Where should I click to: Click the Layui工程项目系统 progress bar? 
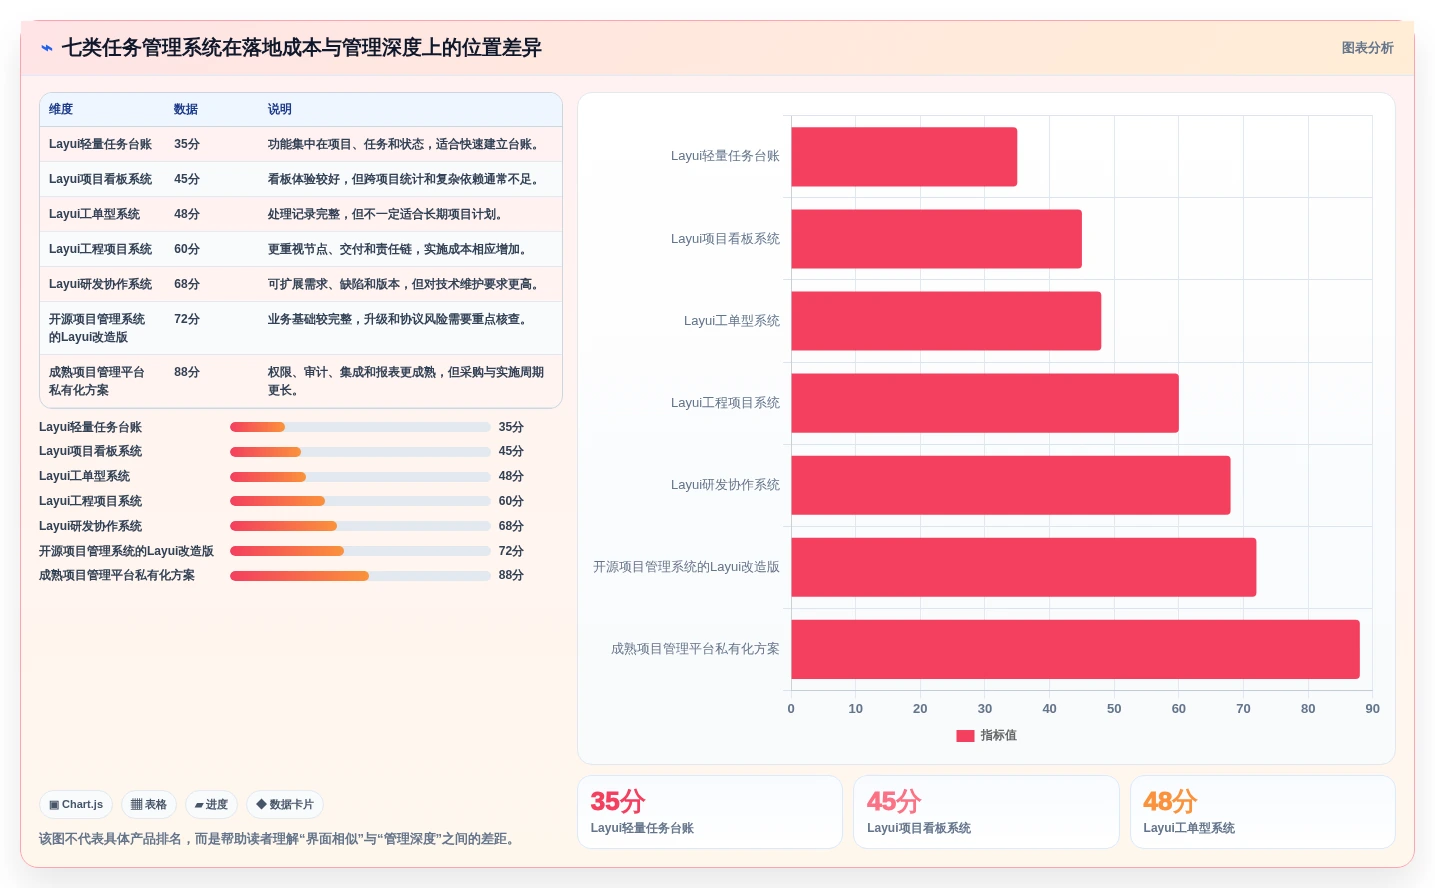click(x=360, y=501)
